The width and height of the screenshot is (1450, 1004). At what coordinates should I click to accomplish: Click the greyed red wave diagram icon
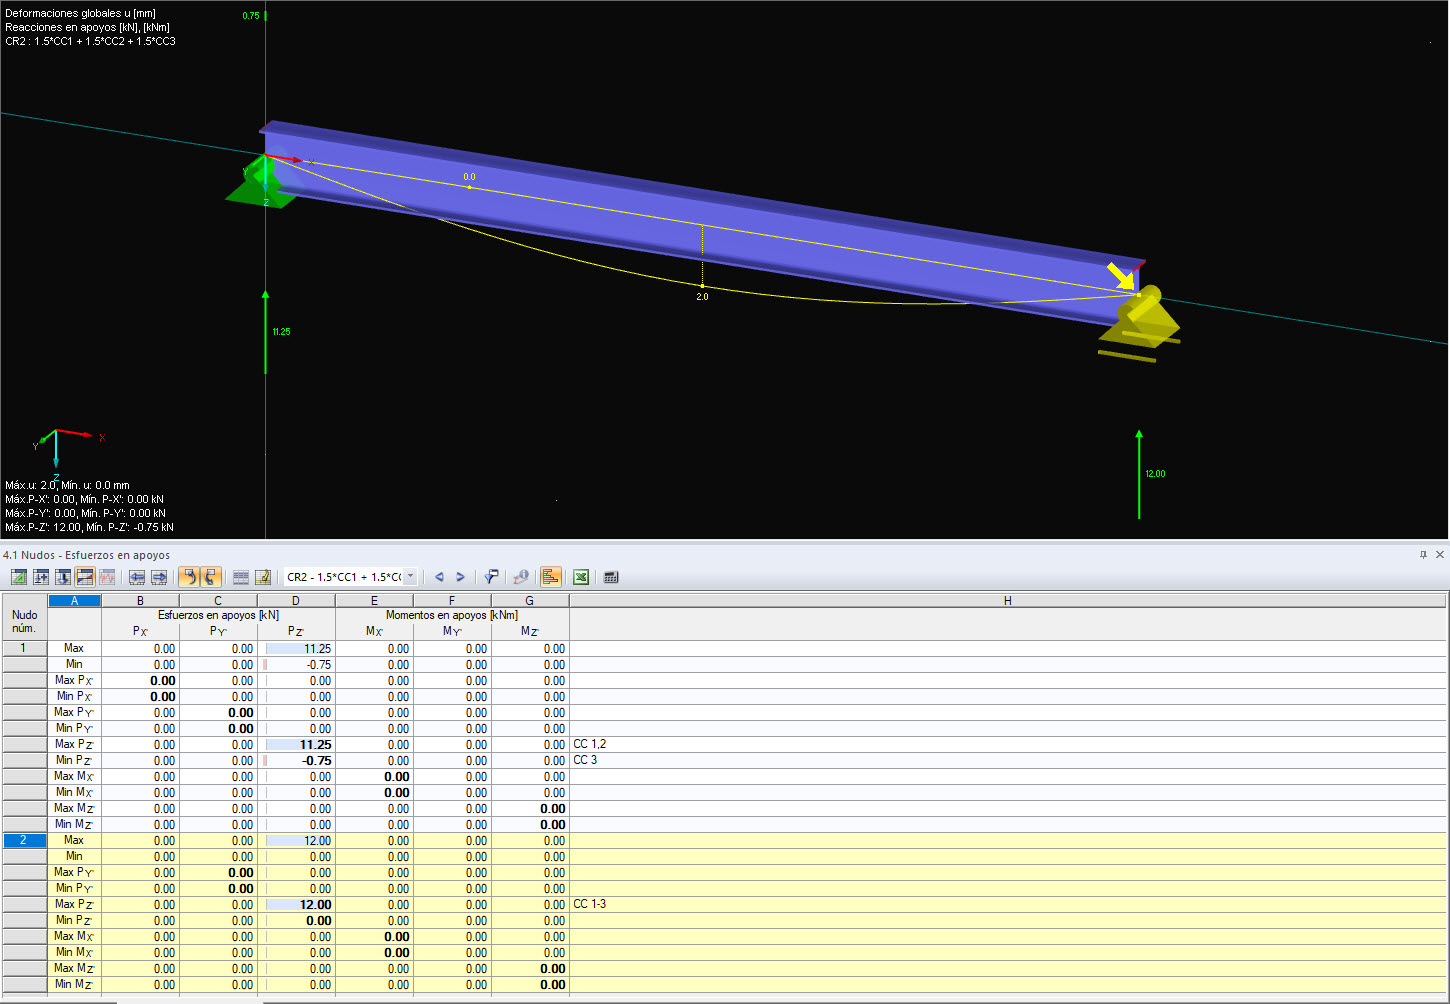pyautogui.click(x=107, y=577)
